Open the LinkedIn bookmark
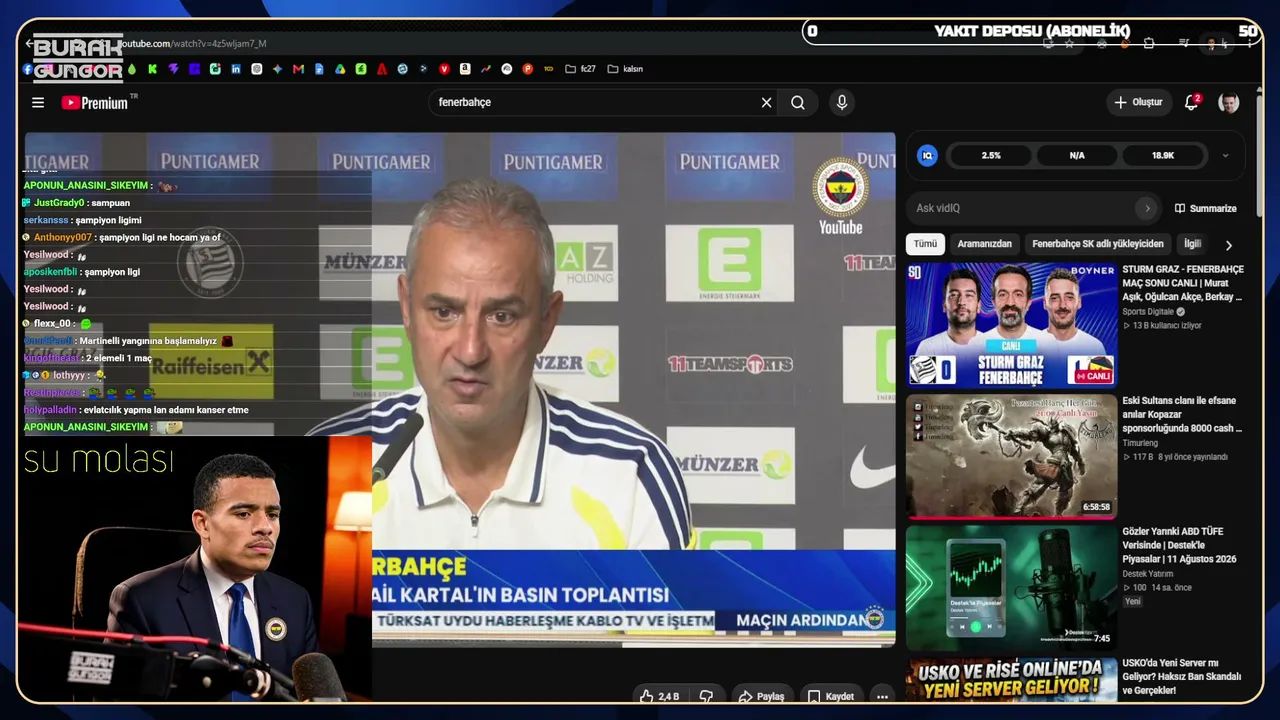The height and width of the screenshot is (720, 1280). [236, 69]
